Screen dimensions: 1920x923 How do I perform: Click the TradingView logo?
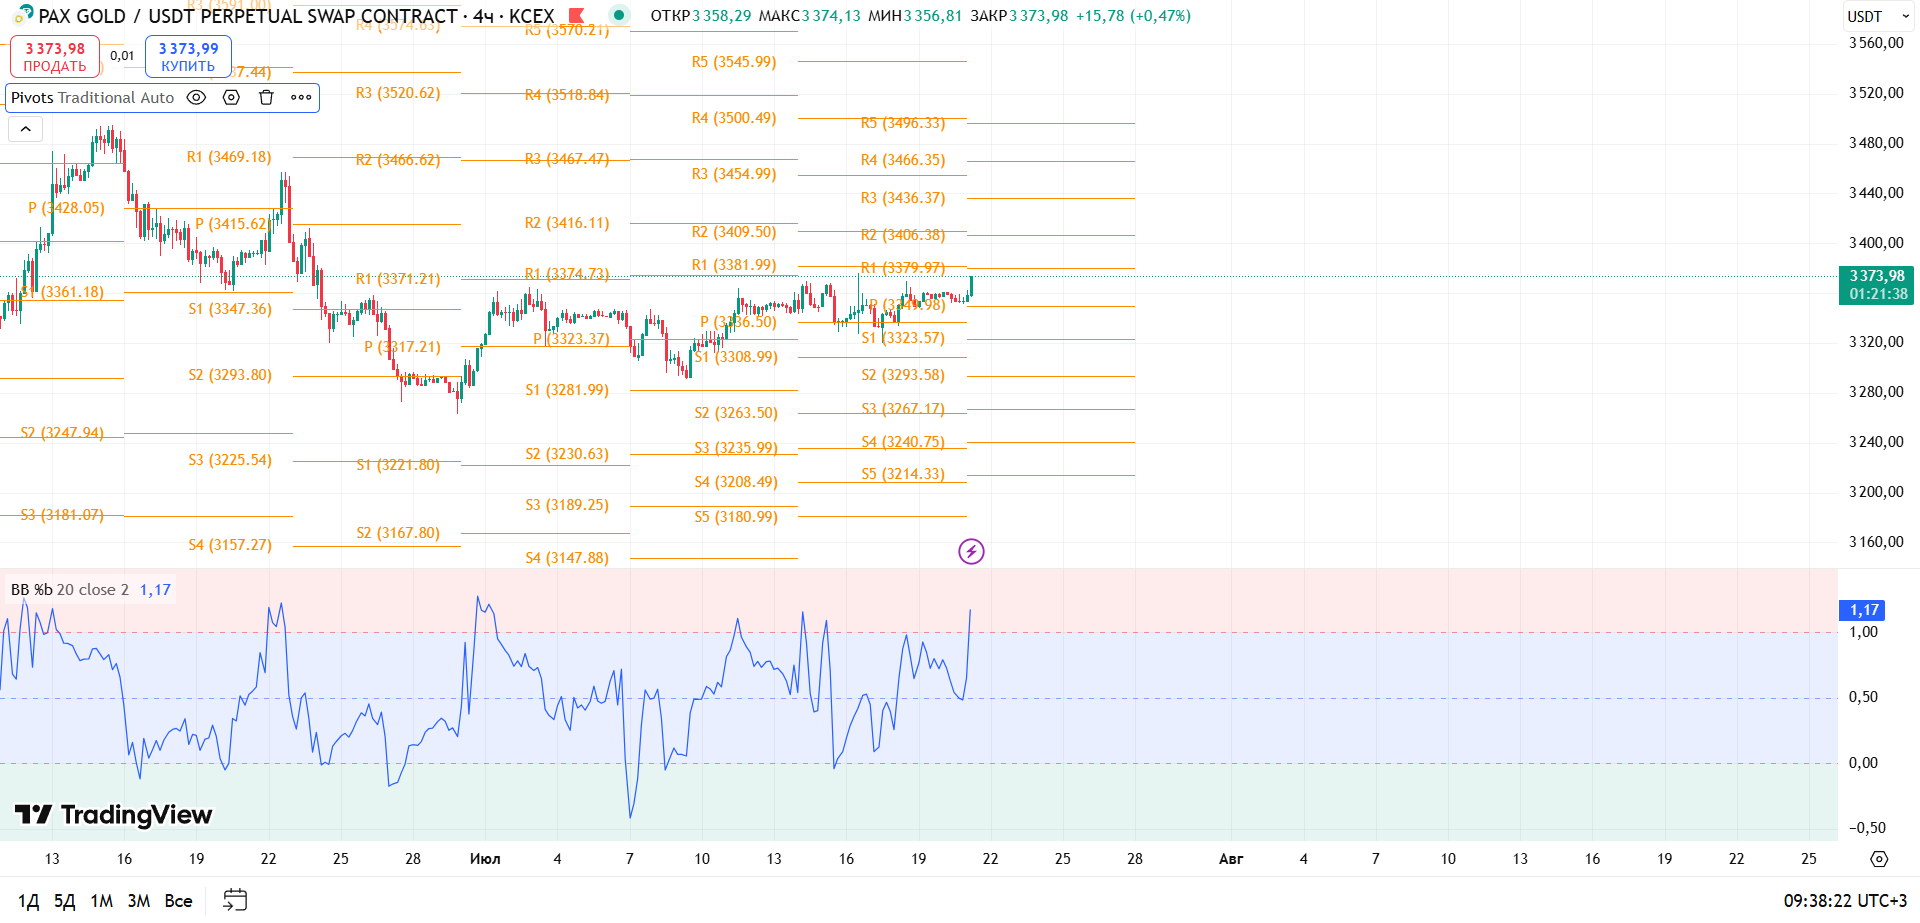click(114, 815)
